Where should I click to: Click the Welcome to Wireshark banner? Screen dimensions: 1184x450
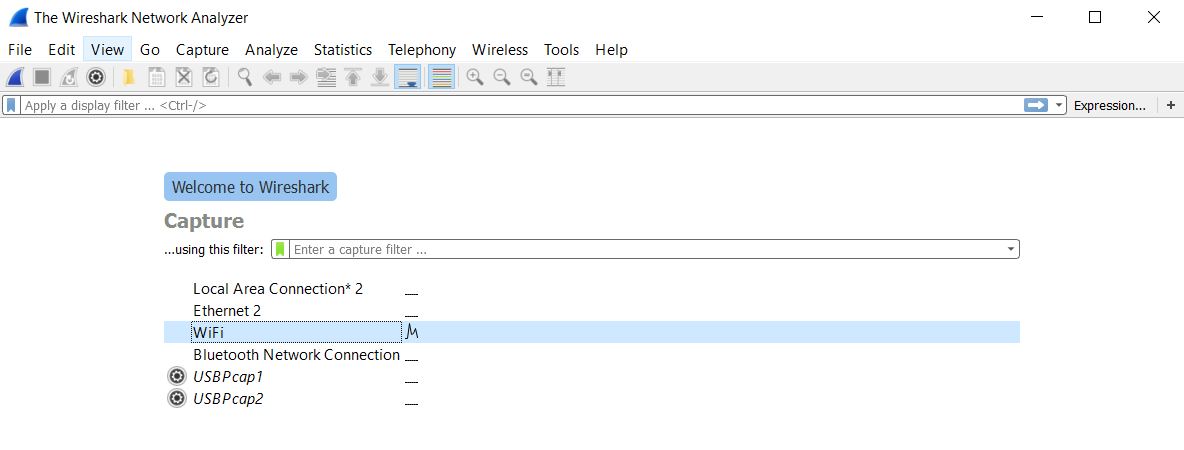pyautogui.click(x=250, y=186)
